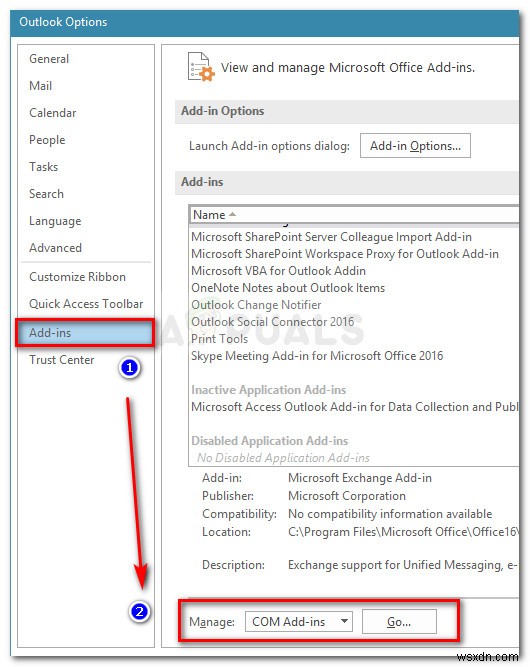Select OneNote Notes about Outlook Items
The image size is (530, 667).
288,288
